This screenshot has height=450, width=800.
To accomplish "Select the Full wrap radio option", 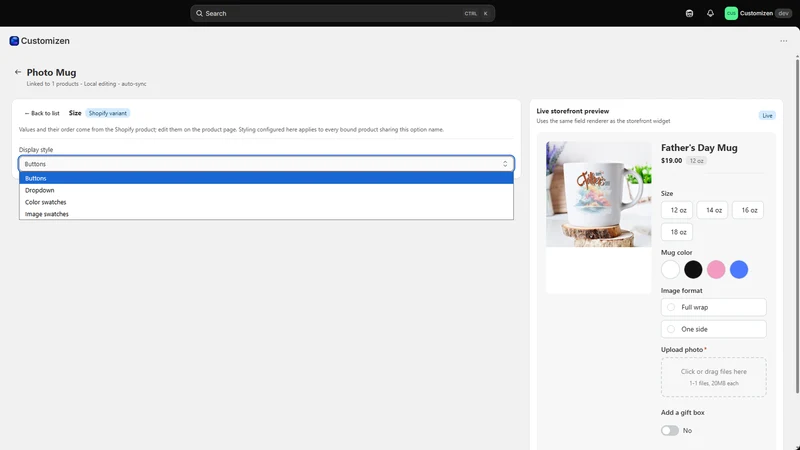I will coord(713,307).
